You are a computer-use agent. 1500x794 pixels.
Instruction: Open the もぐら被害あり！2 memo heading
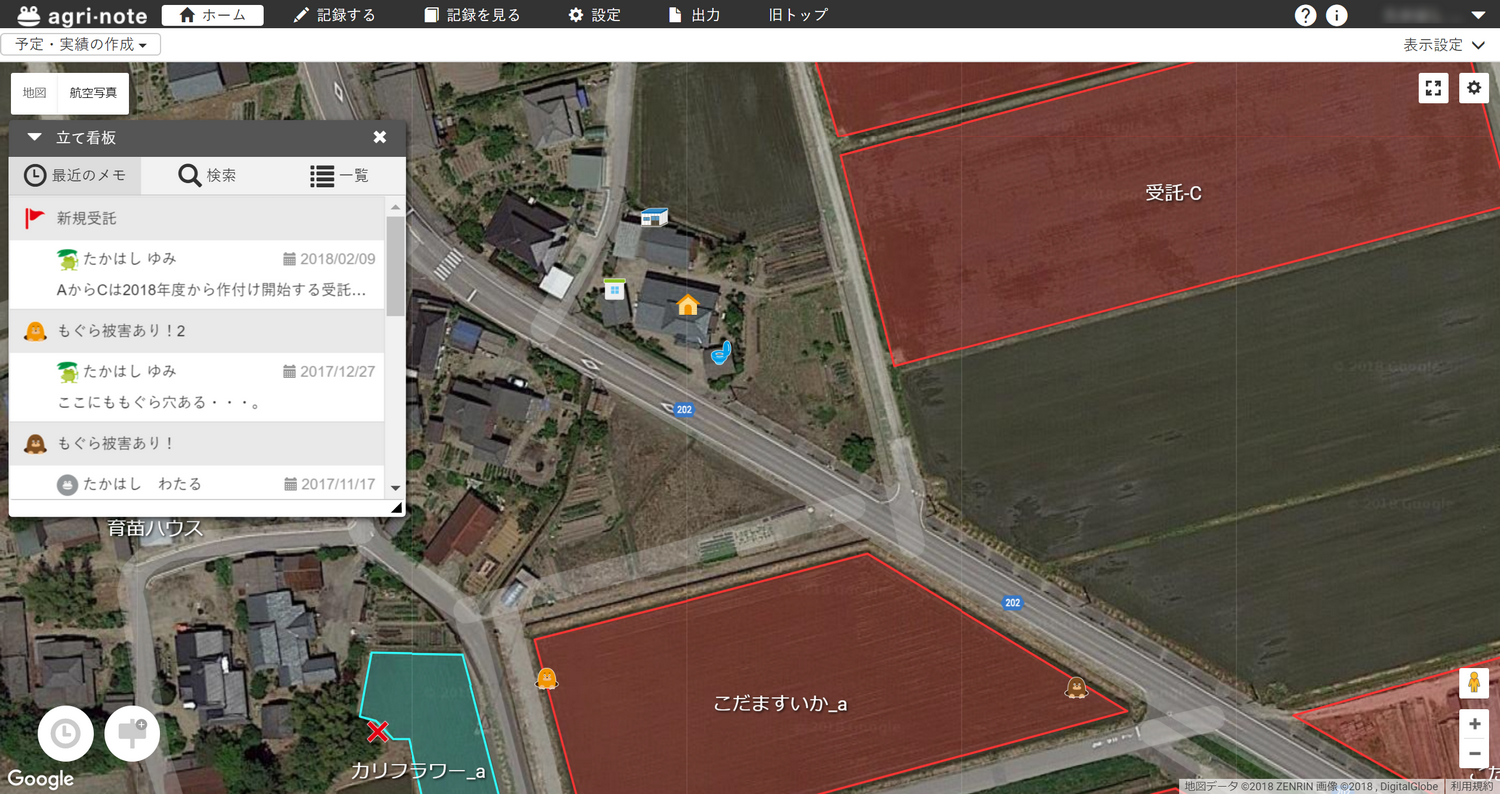point(121,330)
